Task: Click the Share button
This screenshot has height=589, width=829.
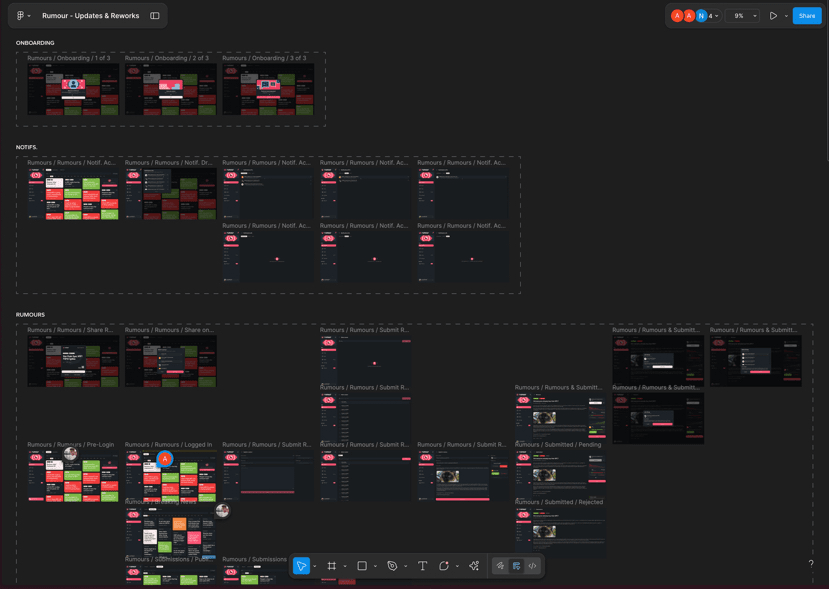Action: [x=806, y=16]
